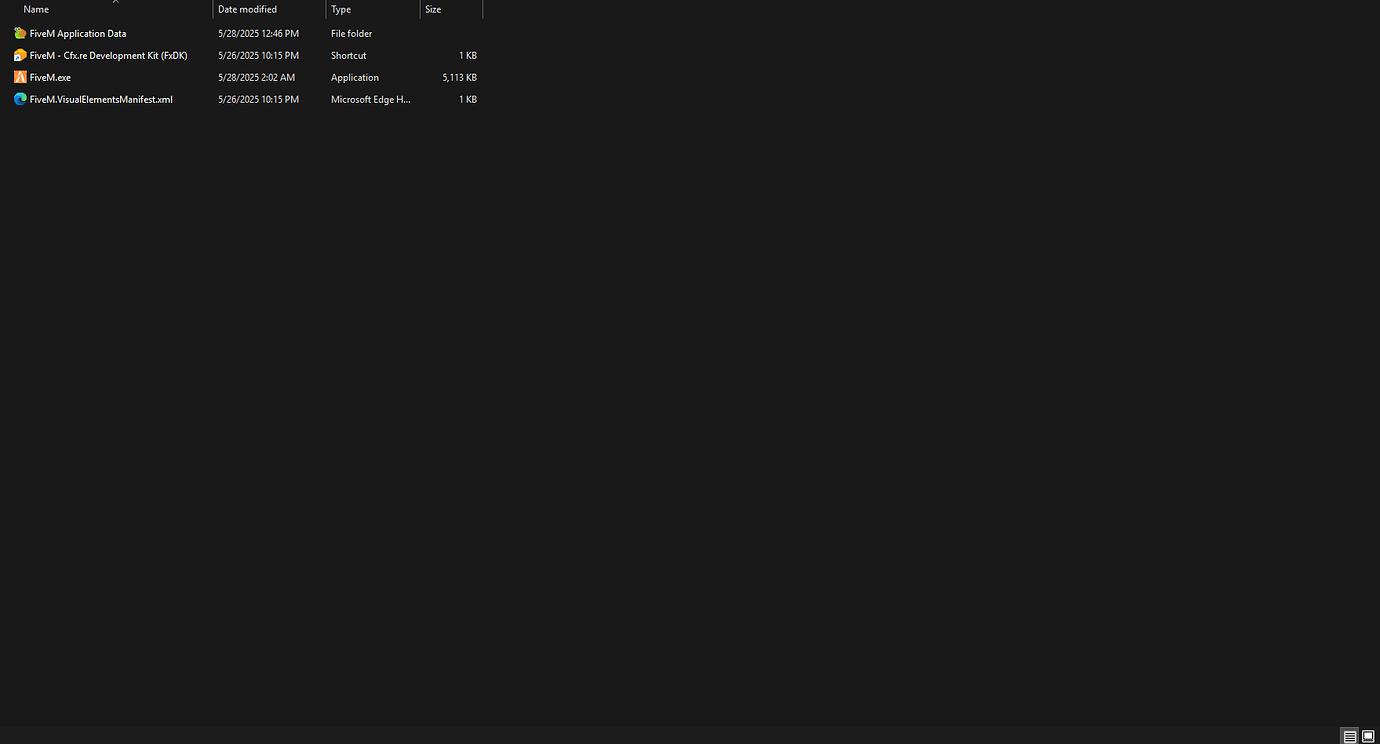Image resolution: width=1380 pixels, height=744 pixels.
Task: Click date 5/28/2025 2:02 AM
Action: 256,78
